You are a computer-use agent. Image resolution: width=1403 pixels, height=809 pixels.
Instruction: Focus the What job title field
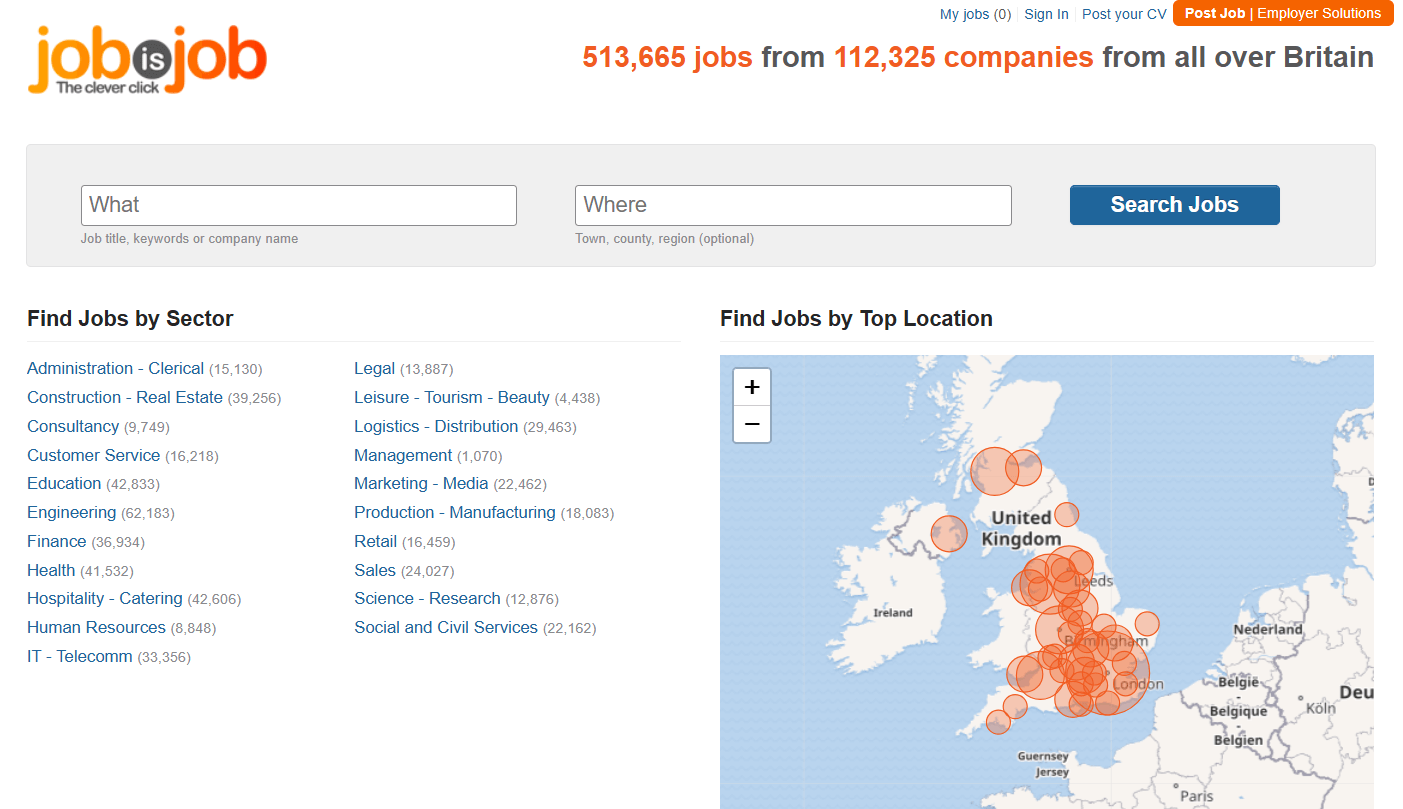coord(298,205)
